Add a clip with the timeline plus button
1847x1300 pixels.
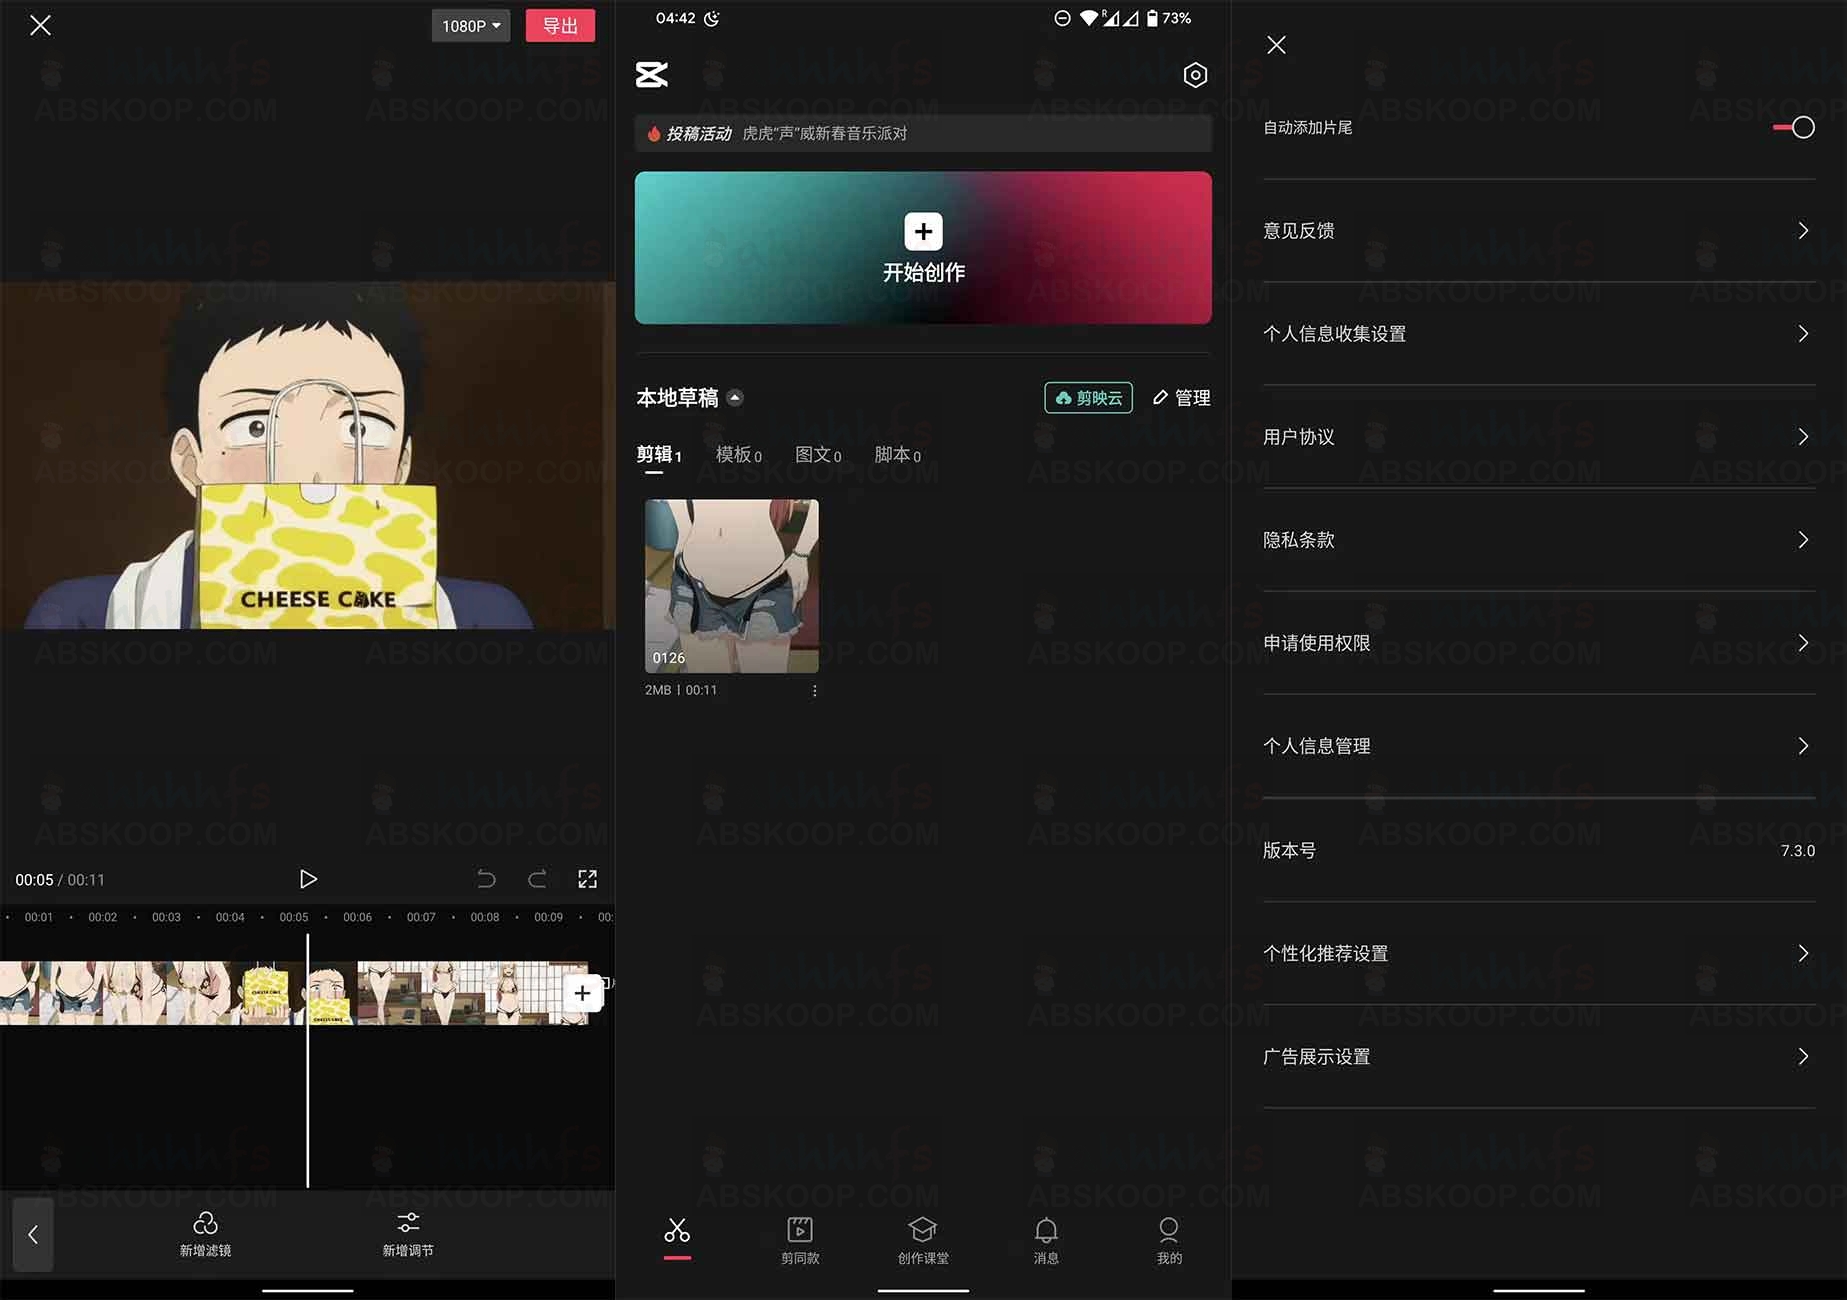click(582, 993)
